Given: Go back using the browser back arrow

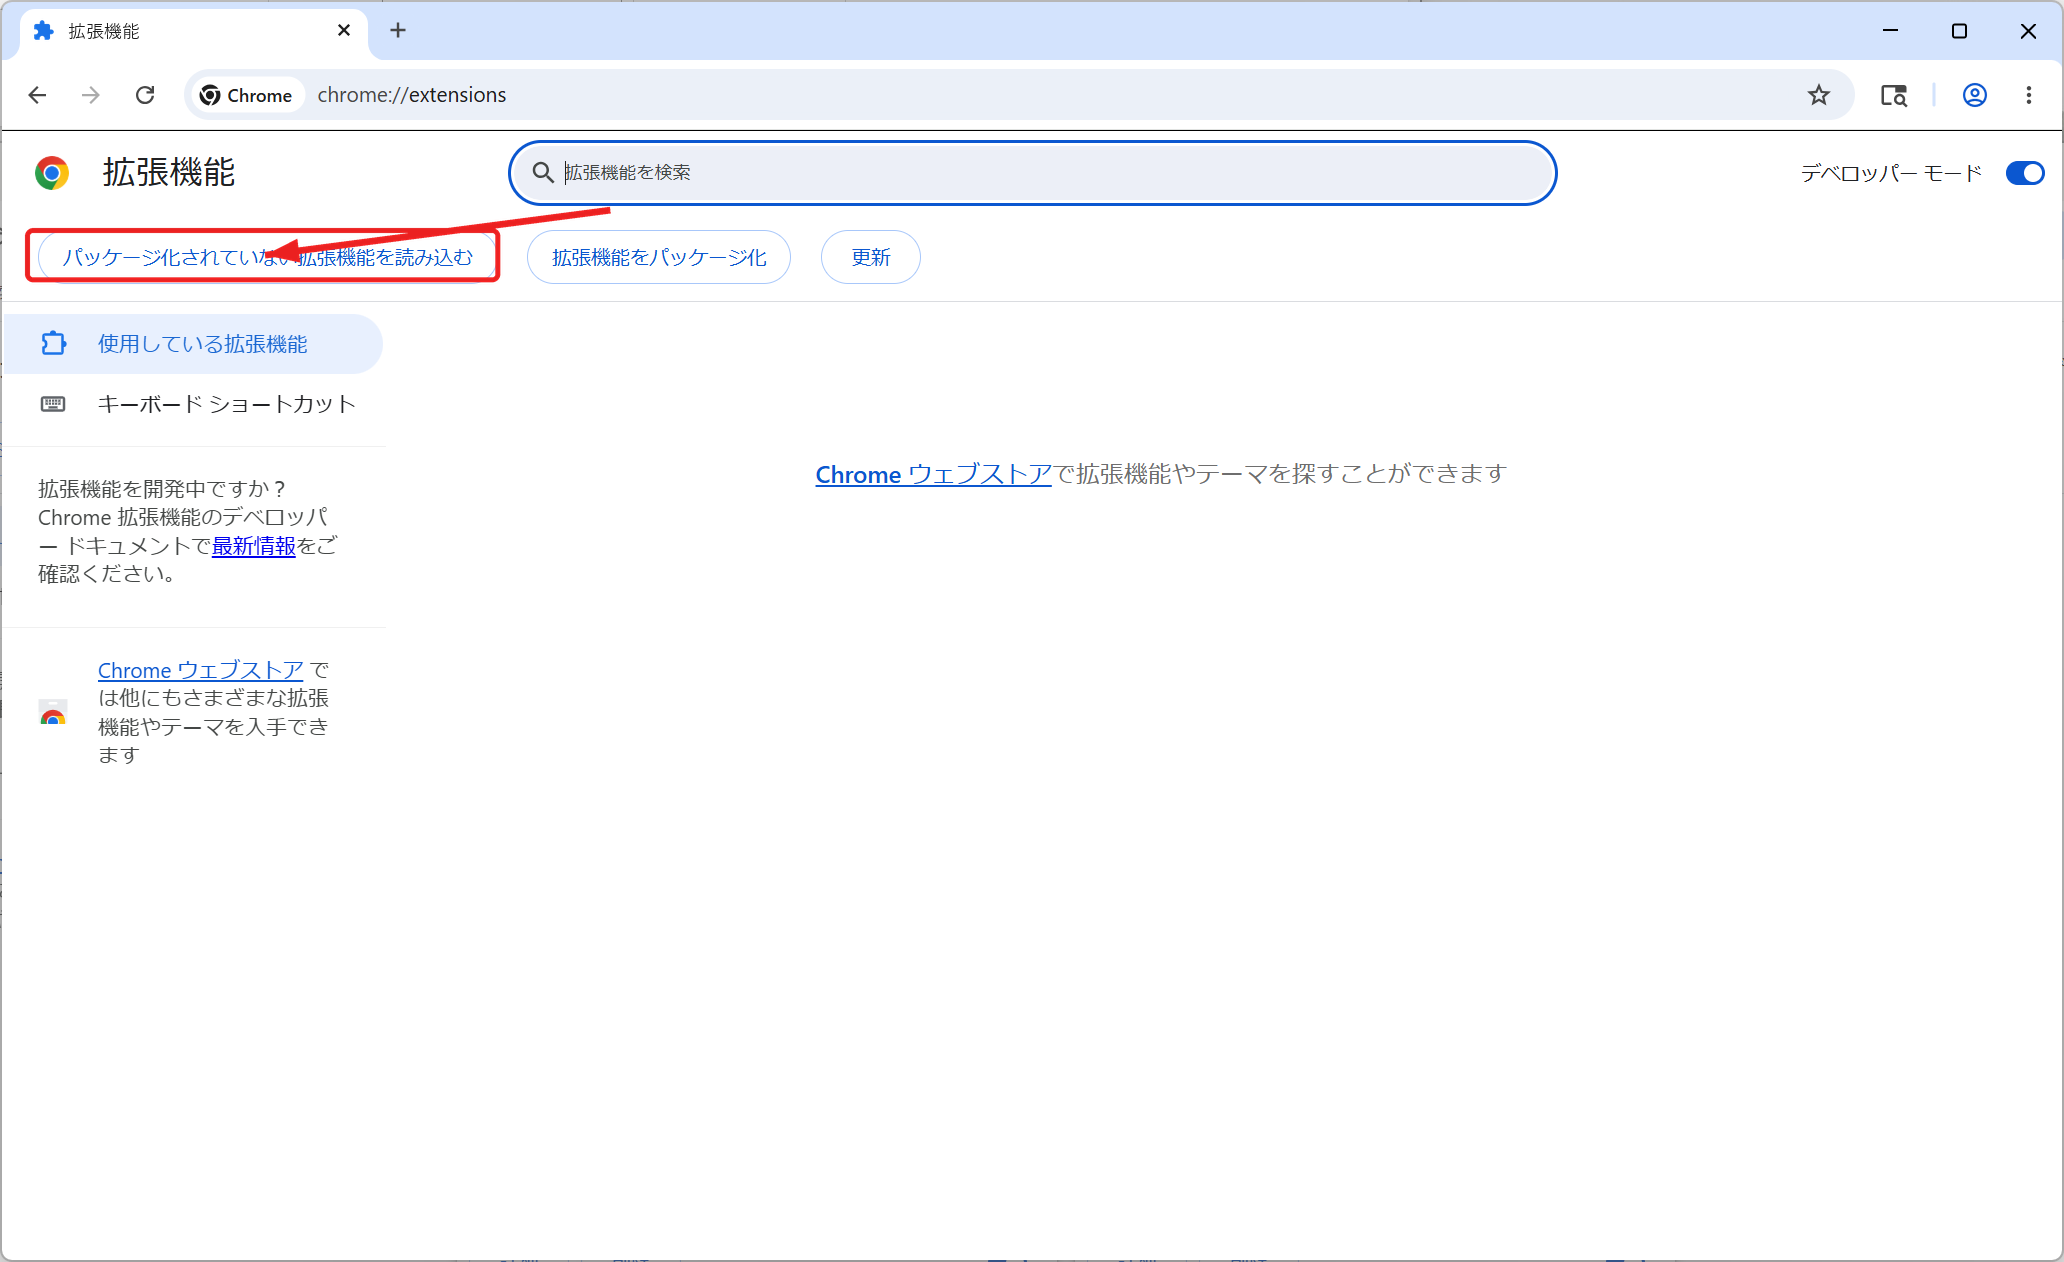Looking at the screenshot, I should 37,95.
